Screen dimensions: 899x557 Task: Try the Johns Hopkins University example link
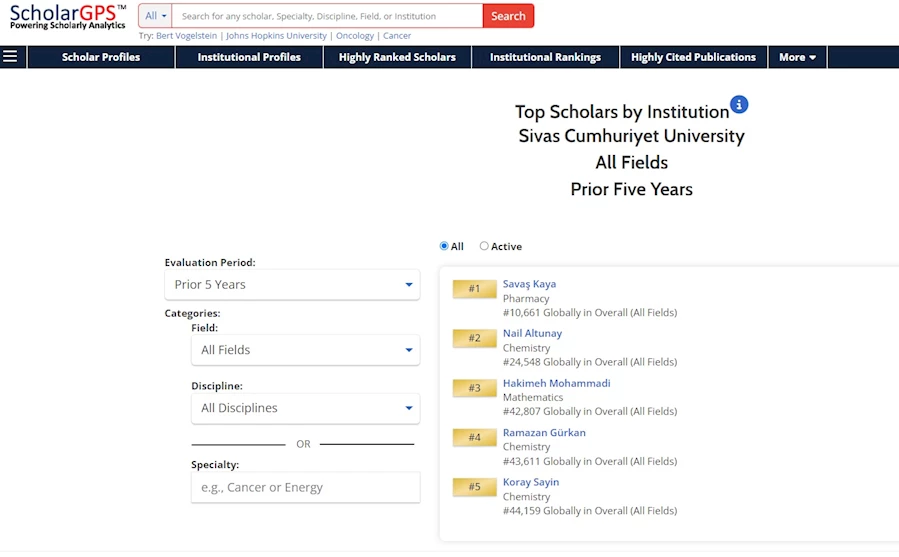coord(276,36)
